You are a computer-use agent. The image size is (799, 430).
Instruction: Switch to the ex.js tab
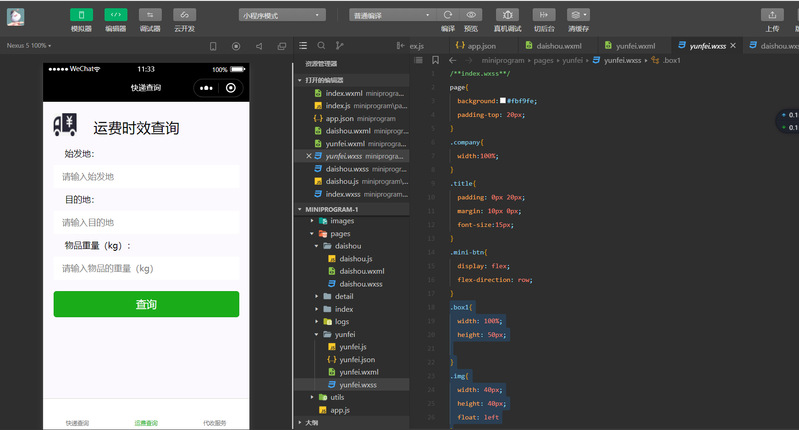coord(417,46)
